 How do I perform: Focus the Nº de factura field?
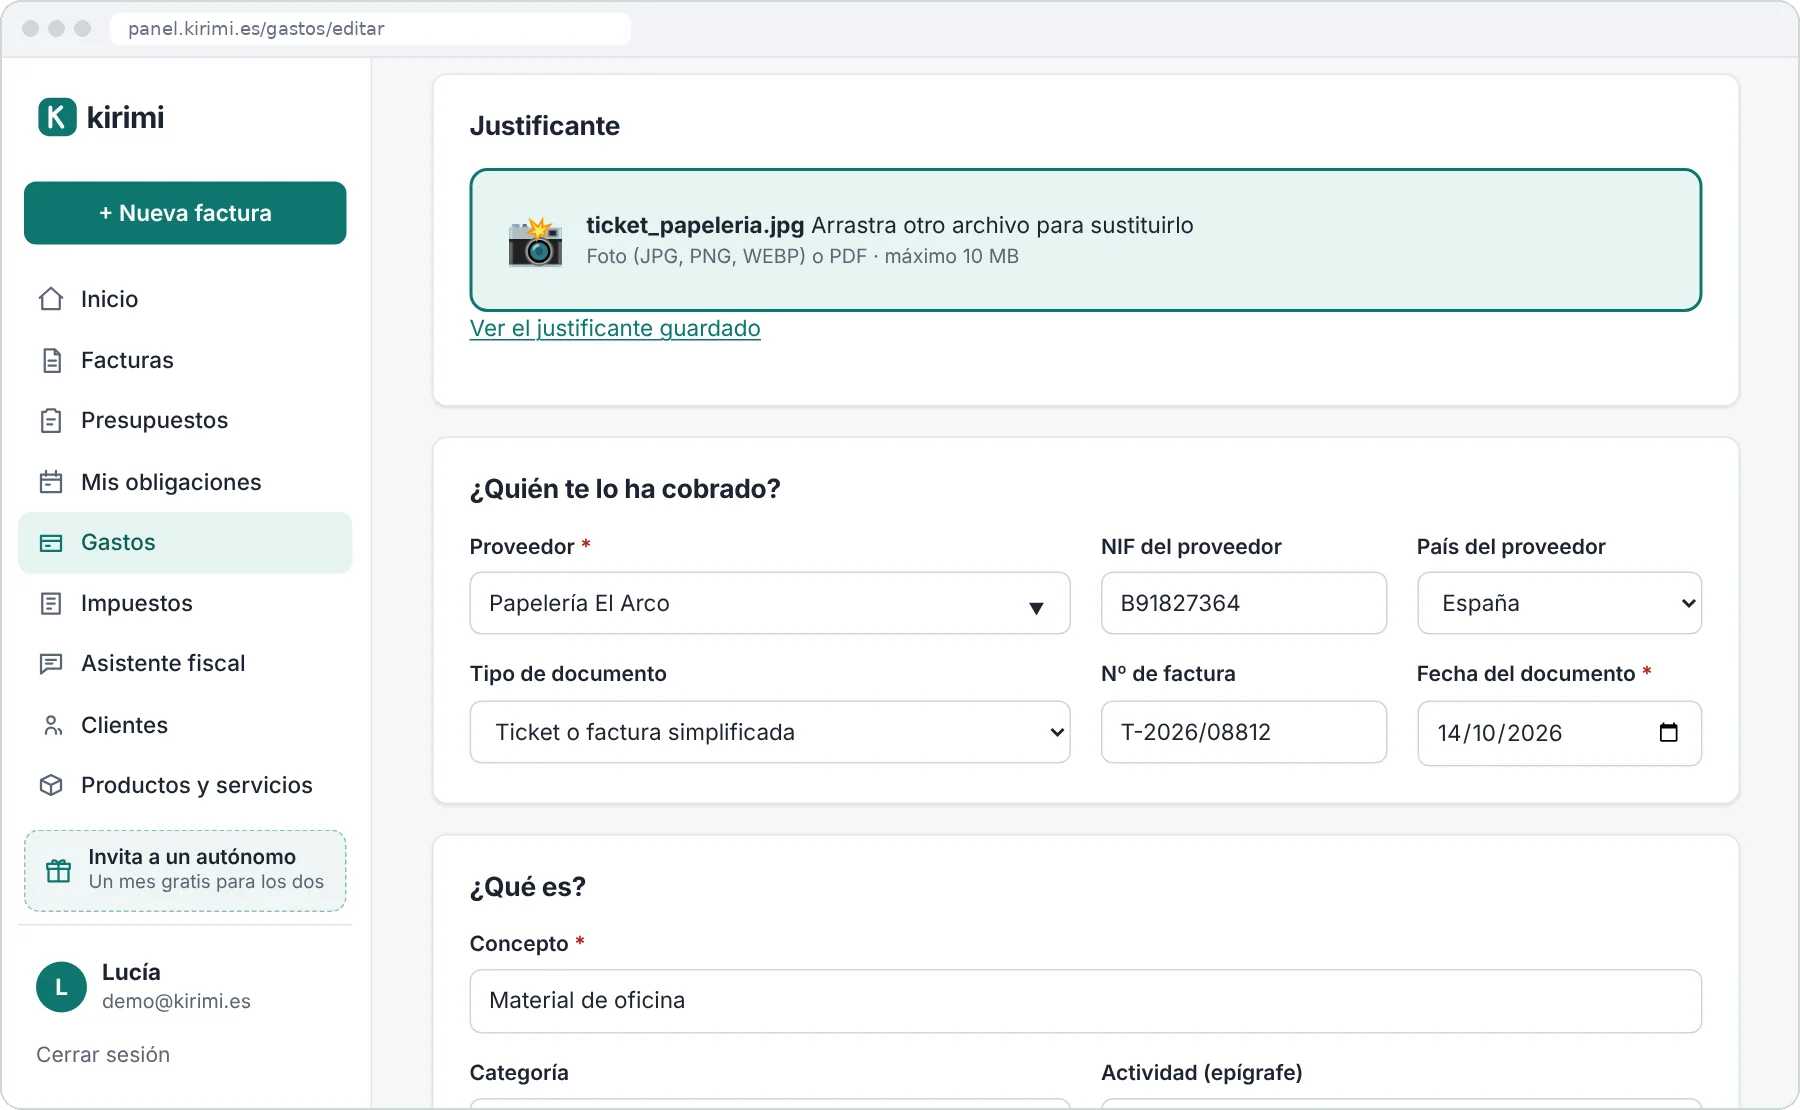tap(1244, 732)
